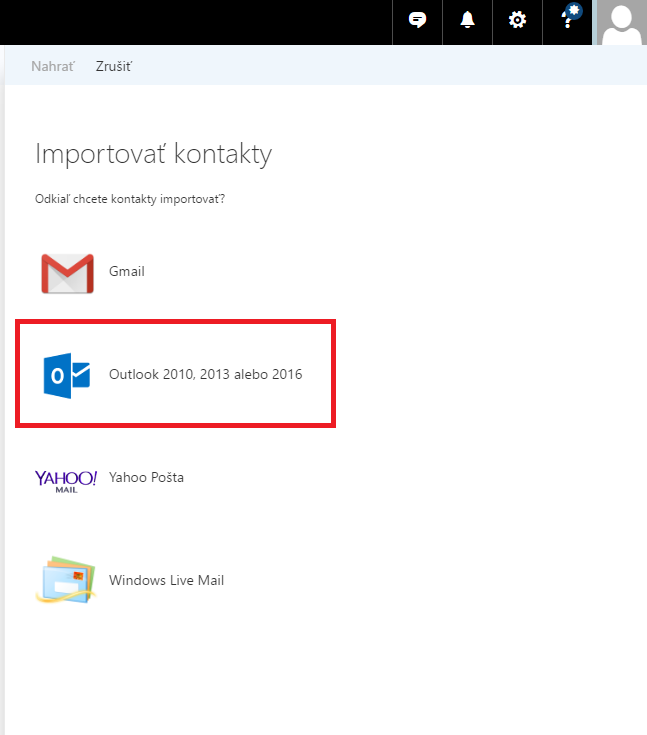The height and width of the screenshot is (735, 647).
Task: Click the text Odkiaľ chcete kontakty importovať?
Action: pyautogui.click(x=130, y=199)
